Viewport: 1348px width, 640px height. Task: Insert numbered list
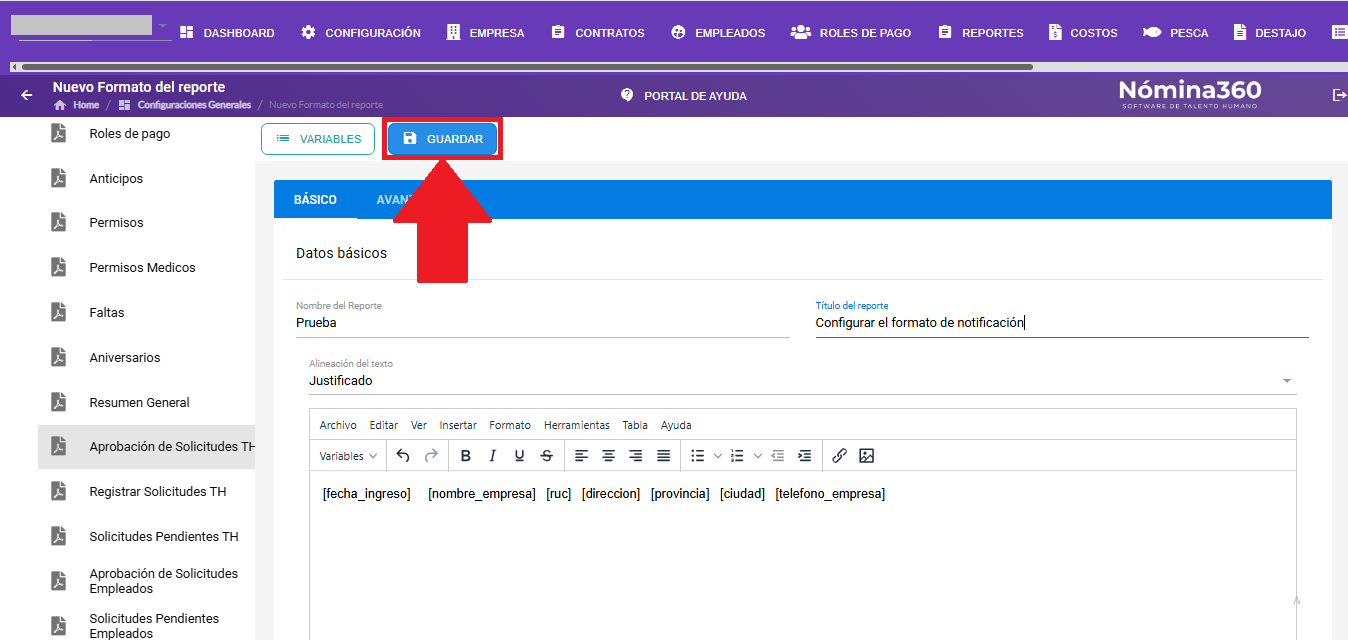coord(737,456)
